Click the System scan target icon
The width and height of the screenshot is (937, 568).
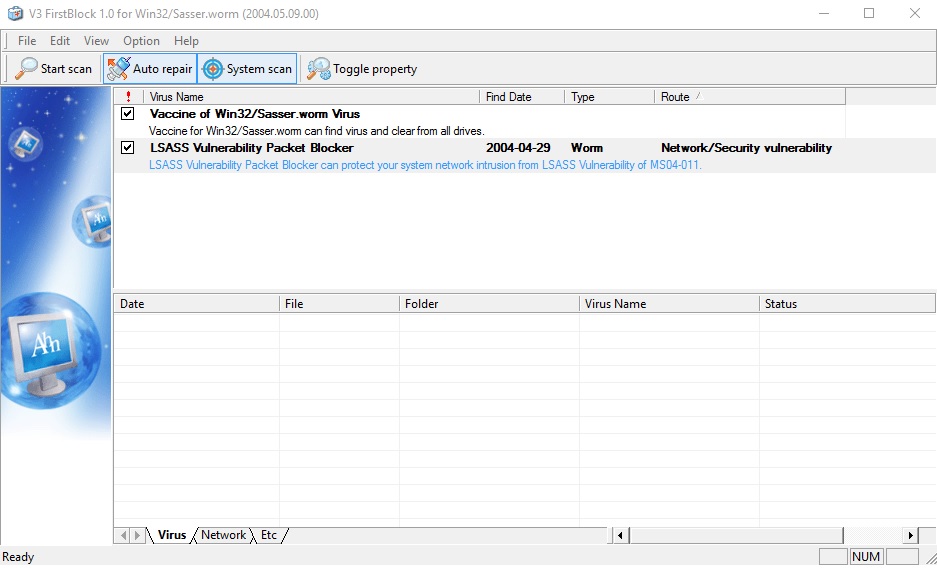[213, 69]
